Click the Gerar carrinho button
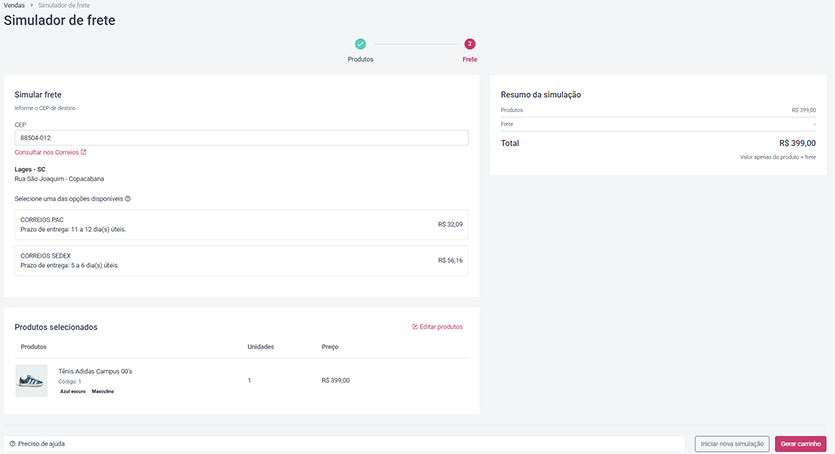Screen dimensions: 835x454 [x=800, y=444]
